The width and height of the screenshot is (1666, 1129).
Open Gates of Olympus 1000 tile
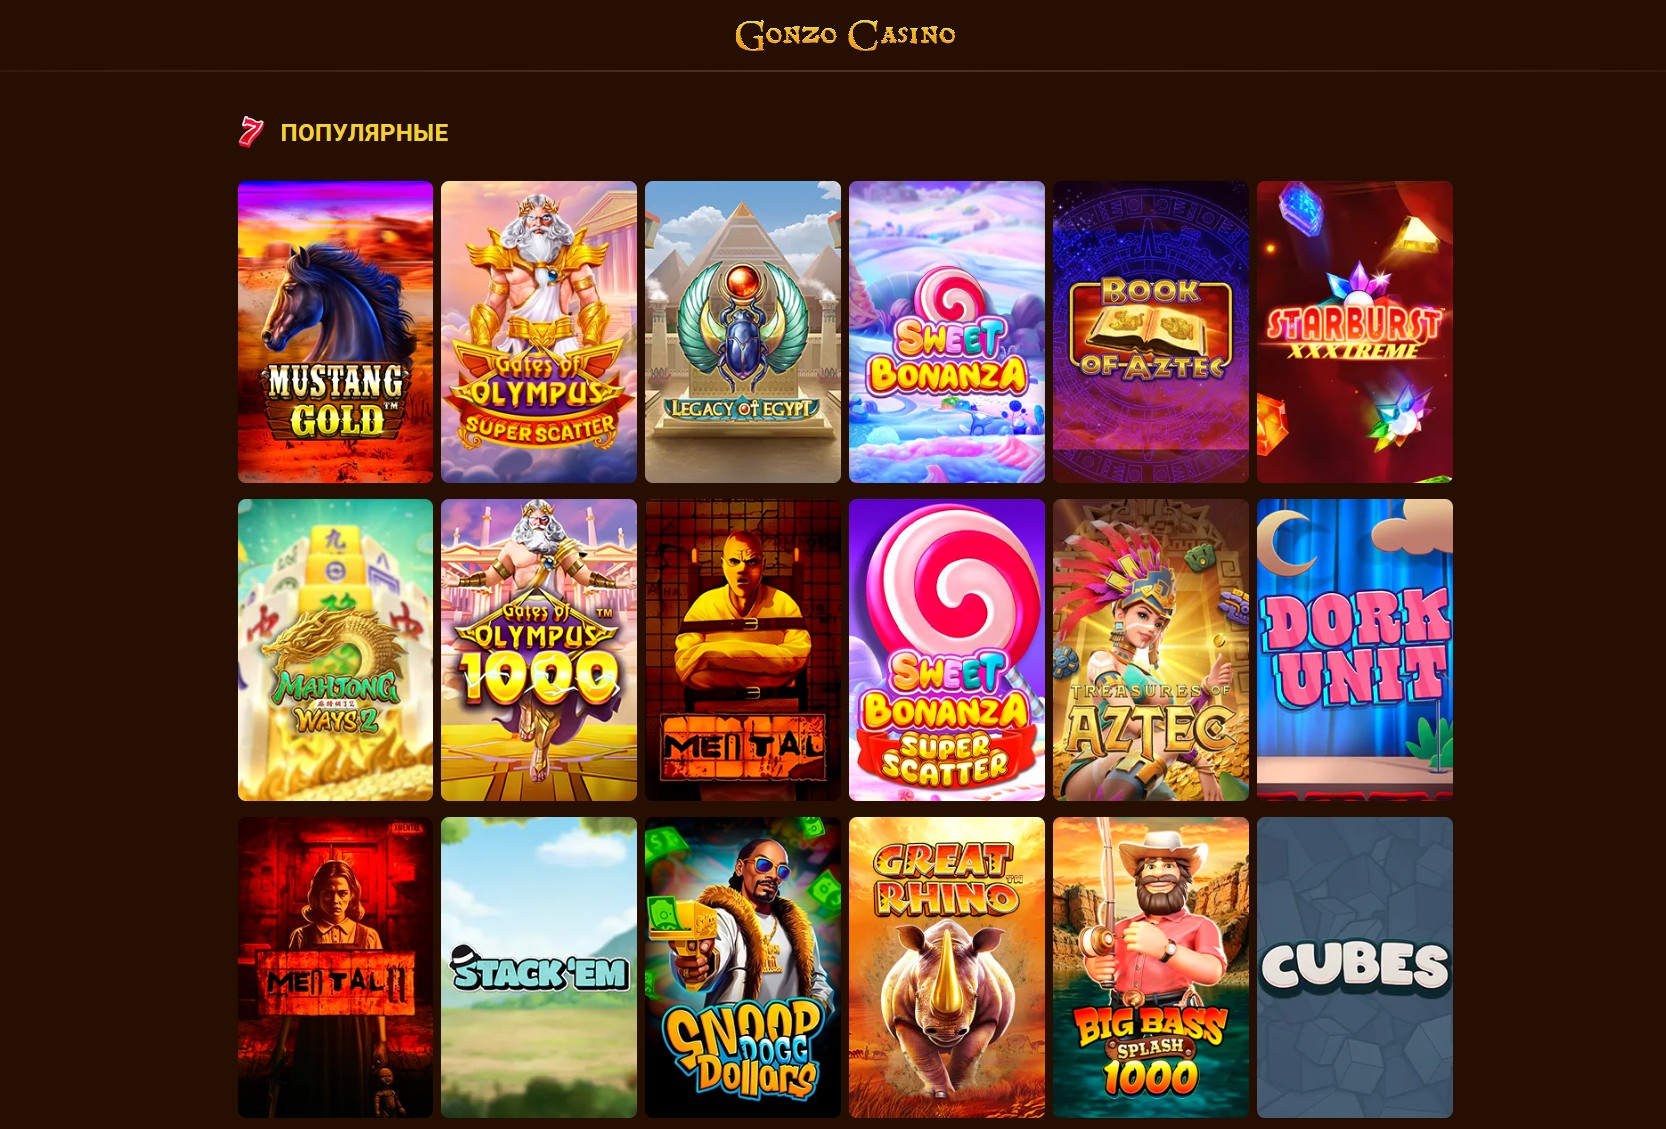point(539,650)
